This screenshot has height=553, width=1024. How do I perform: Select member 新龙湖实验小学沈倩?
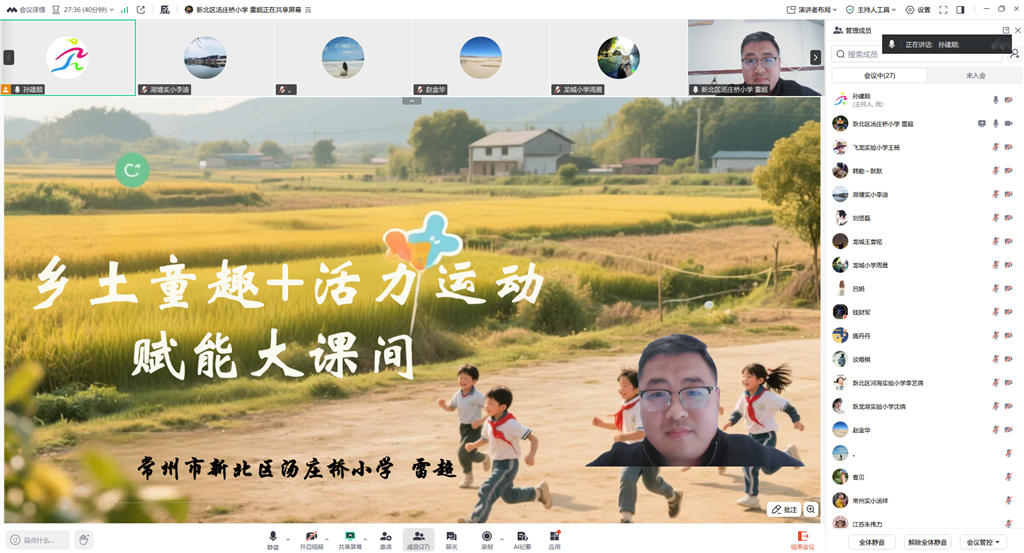tap(923, 406)
